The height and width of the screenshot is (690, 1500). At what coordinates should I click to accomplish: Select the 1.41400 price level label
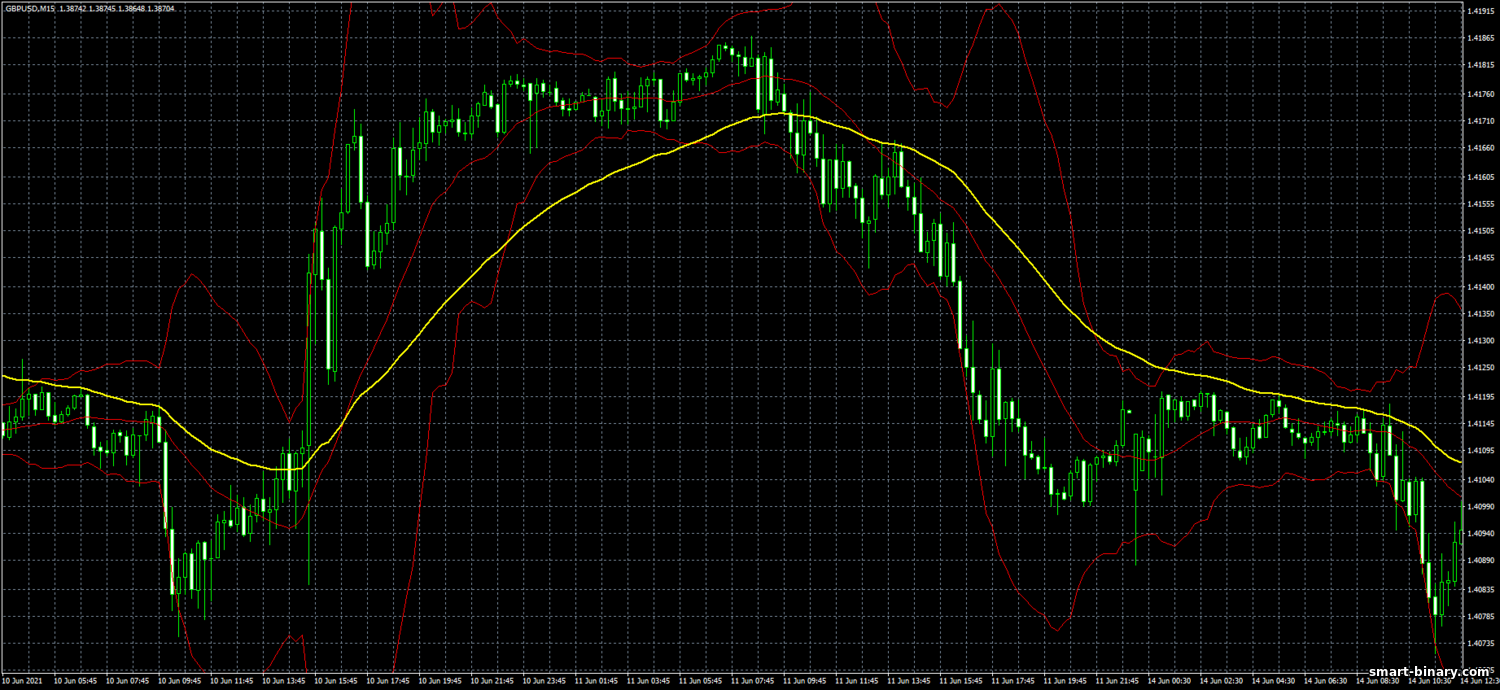click(1481, 286)
